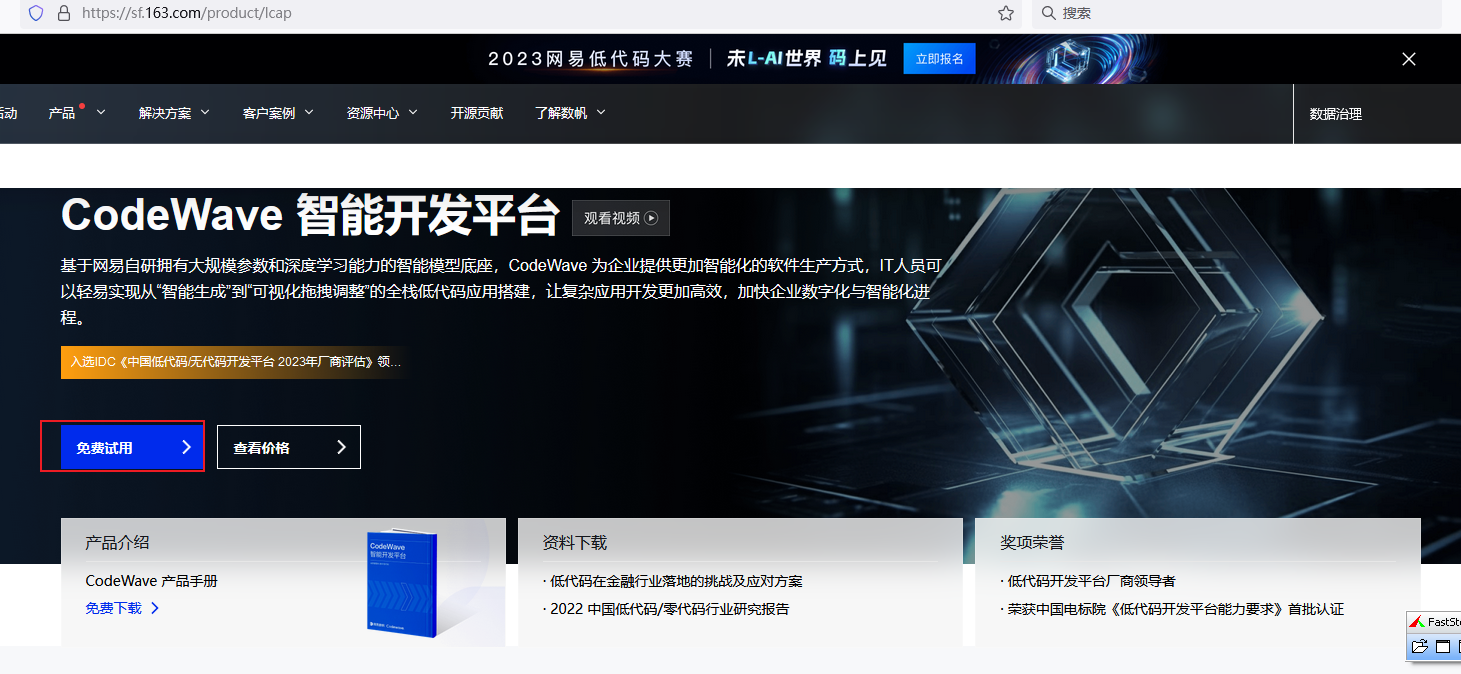The height and width of the screenshot is (674, 1461).
Task: Select 开源贡献 in the navigation bar
Action: (477, 112)
